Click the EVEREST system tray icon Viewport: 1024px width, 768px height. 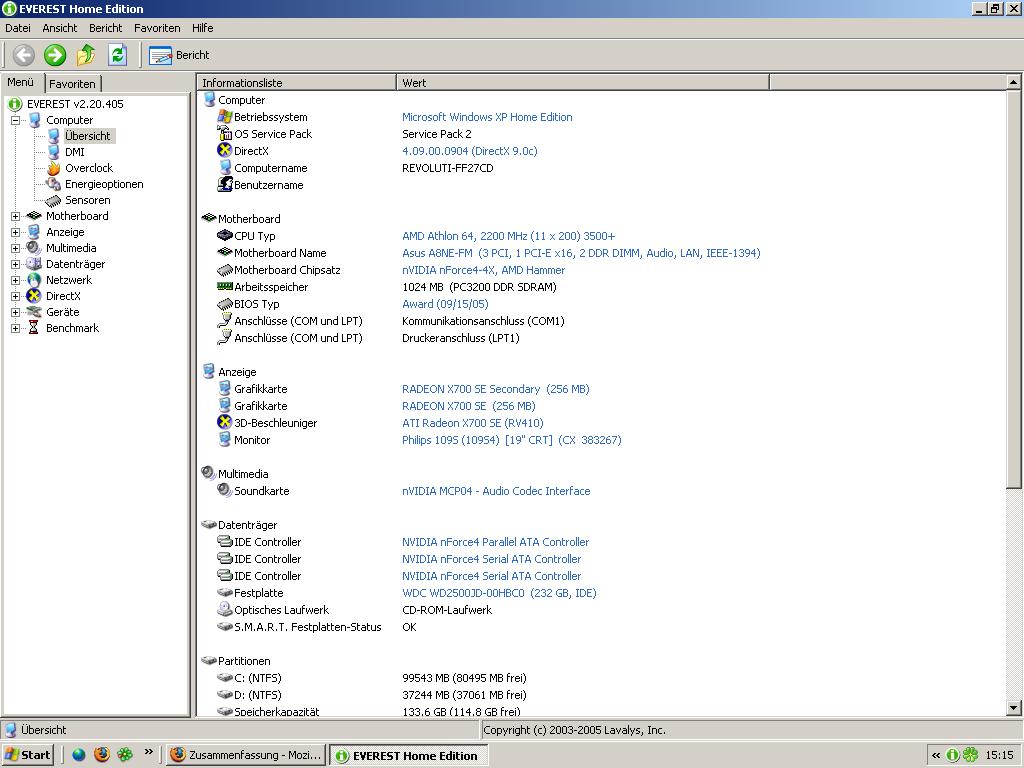(952, 755)
